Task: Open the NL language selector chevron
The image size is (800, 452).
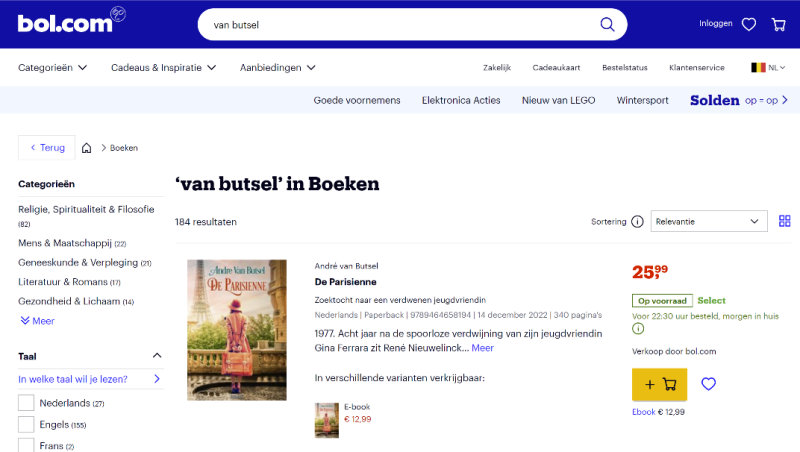Action: click(x=782, y=67)
